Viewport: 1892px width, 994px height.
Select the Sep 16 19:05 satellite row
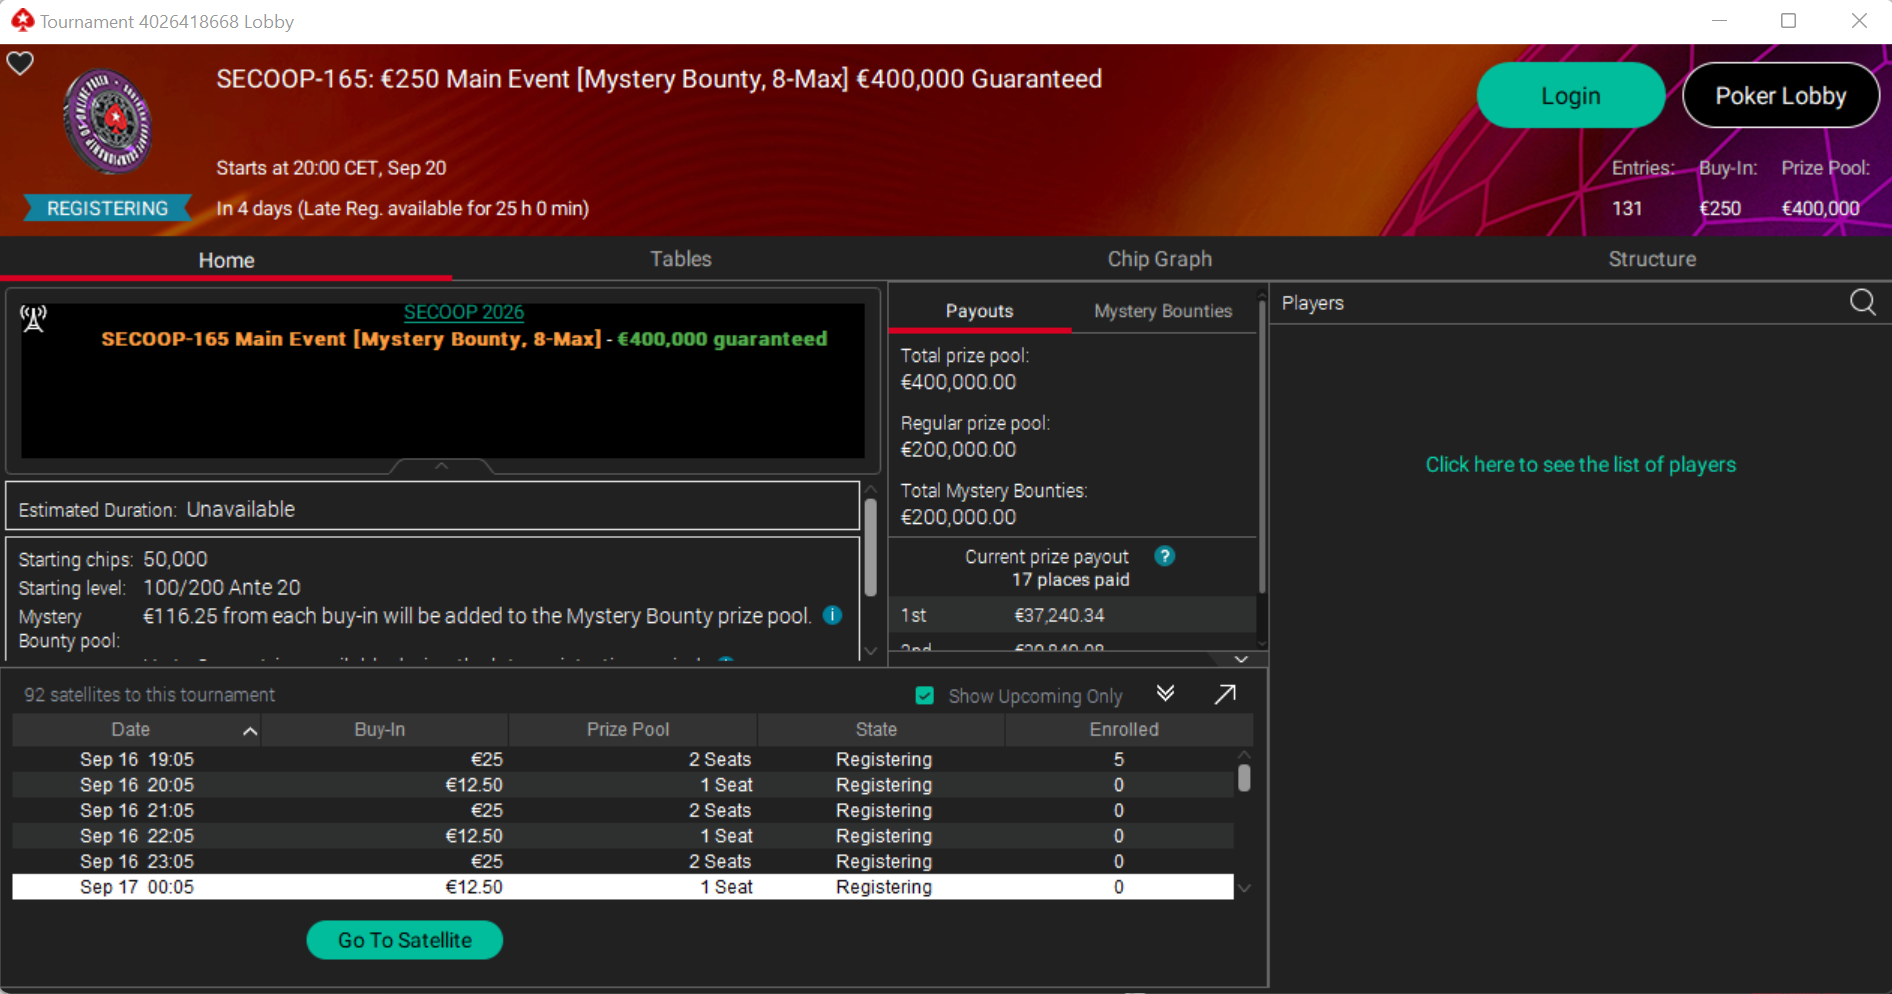623,759
